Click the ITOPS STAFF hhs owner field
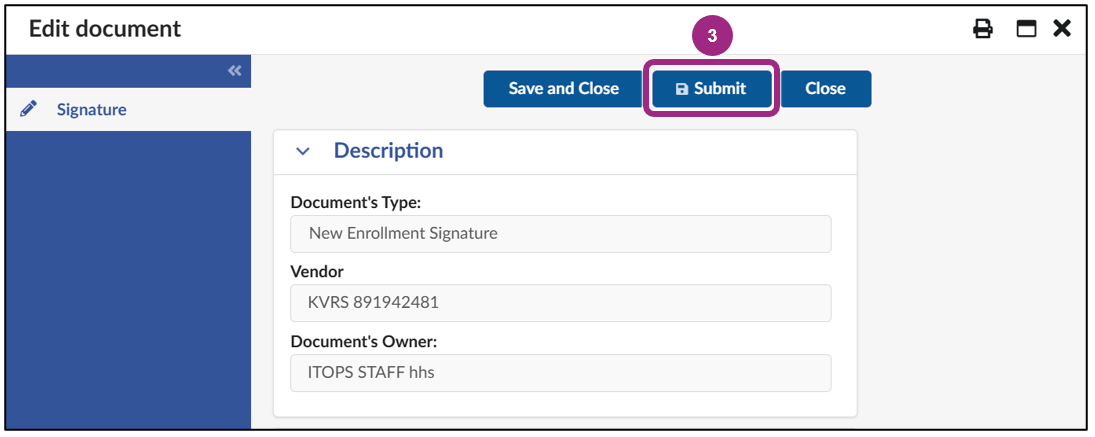1095x437 pixels. click(560, 373)
